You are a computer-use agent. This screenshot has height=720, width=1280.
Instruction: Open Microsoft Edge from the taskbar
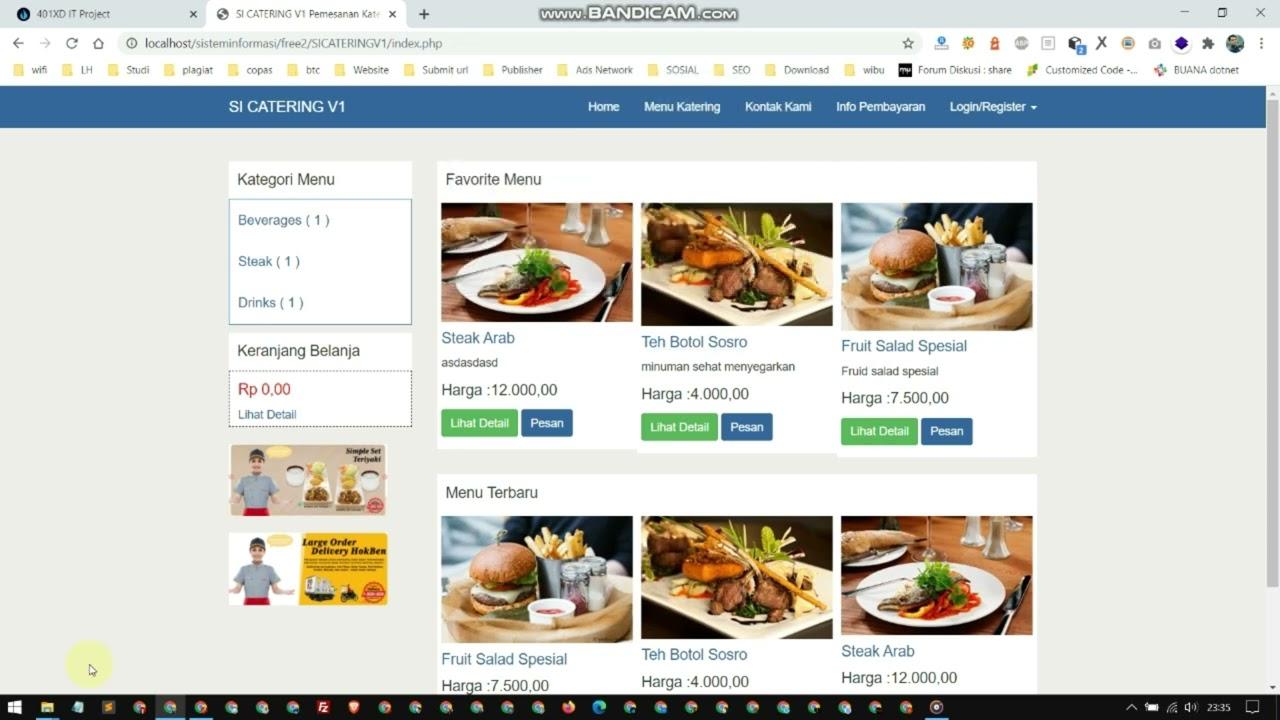[599, 707]
